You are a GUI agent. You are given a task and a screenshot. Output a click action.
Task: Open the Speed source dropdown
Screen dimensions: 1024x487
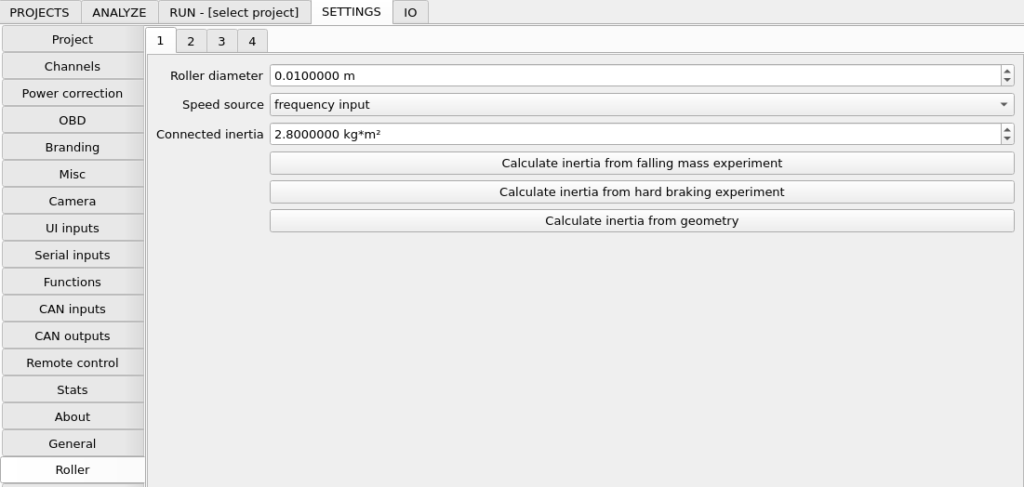[642, 104]
